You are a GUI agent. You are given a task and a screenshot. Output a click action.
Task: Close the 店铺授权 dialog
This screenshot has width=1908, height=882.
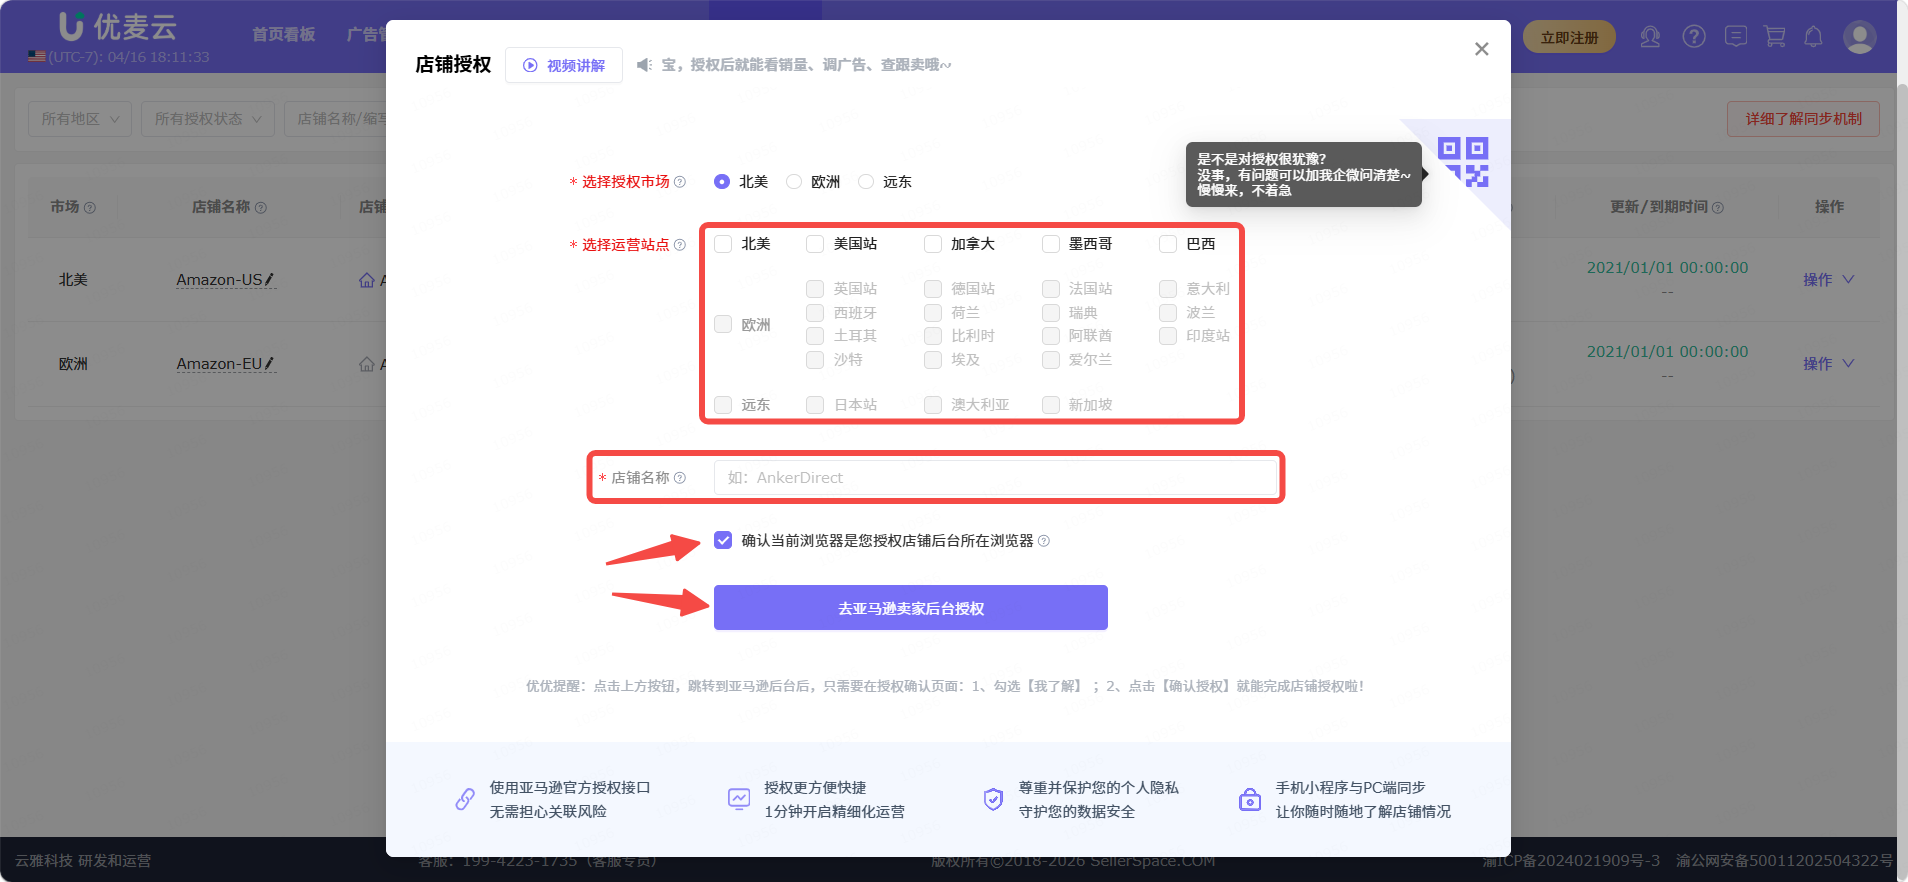tap(1481, 49)
